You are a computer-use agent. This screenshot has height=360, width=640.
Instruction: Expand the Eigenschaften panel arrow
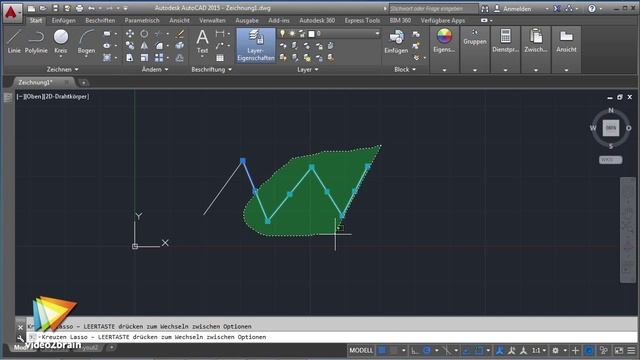click(444, 70)
